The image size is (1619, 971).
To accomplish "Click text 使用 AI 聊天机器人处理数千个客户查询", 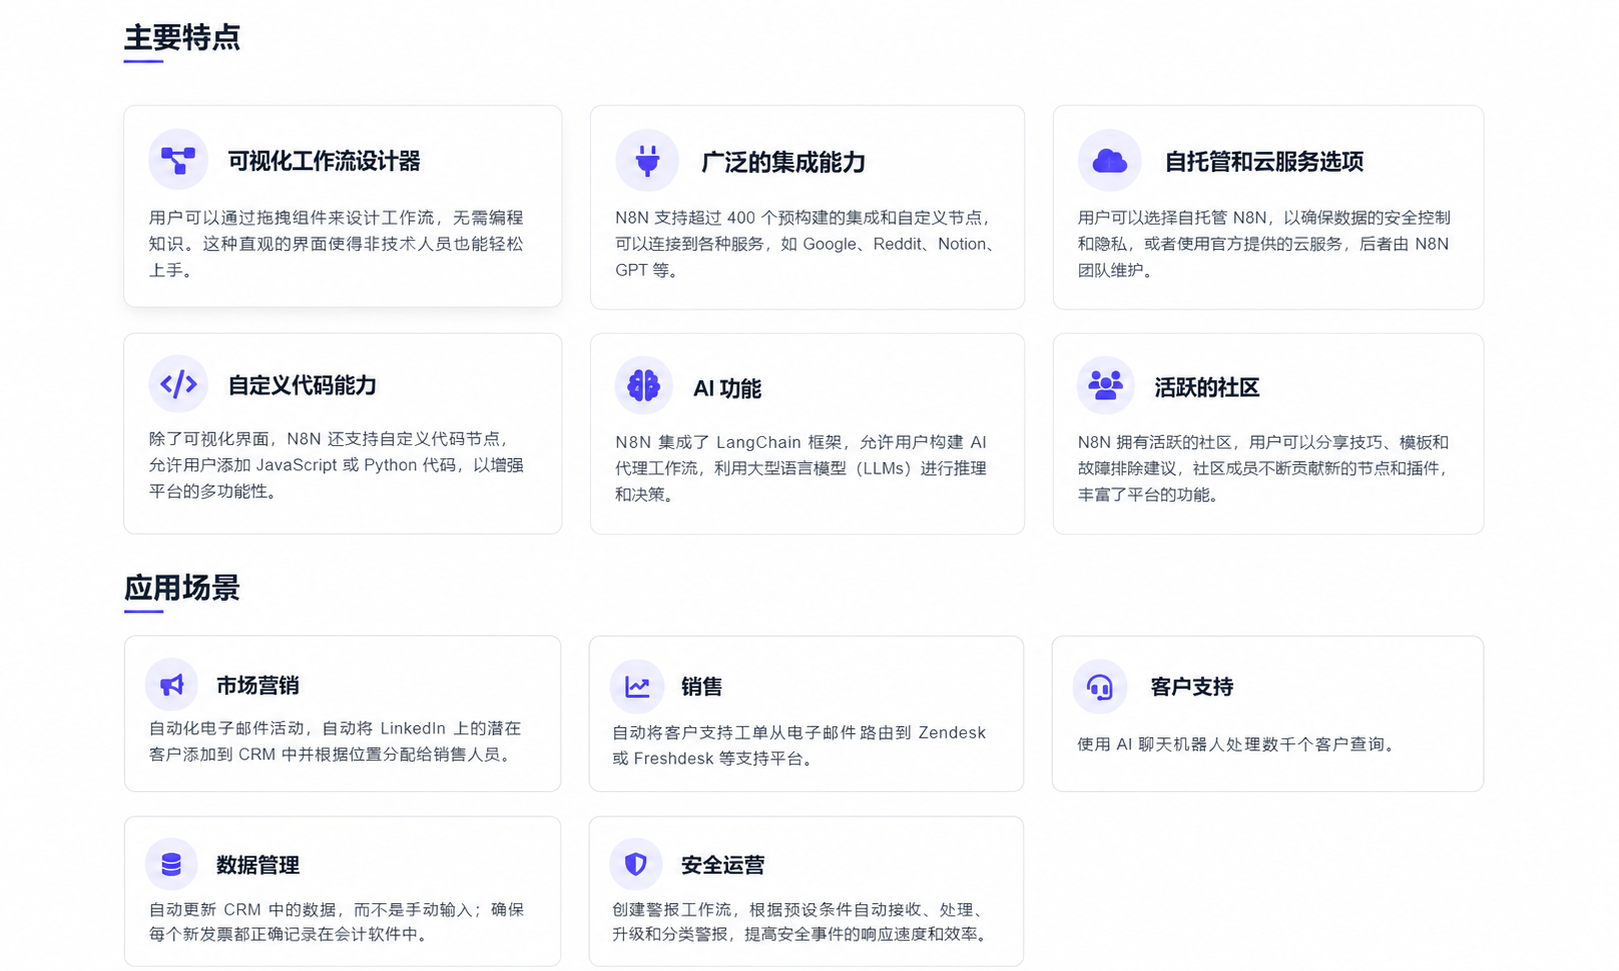I will [x=1236, y=744].
